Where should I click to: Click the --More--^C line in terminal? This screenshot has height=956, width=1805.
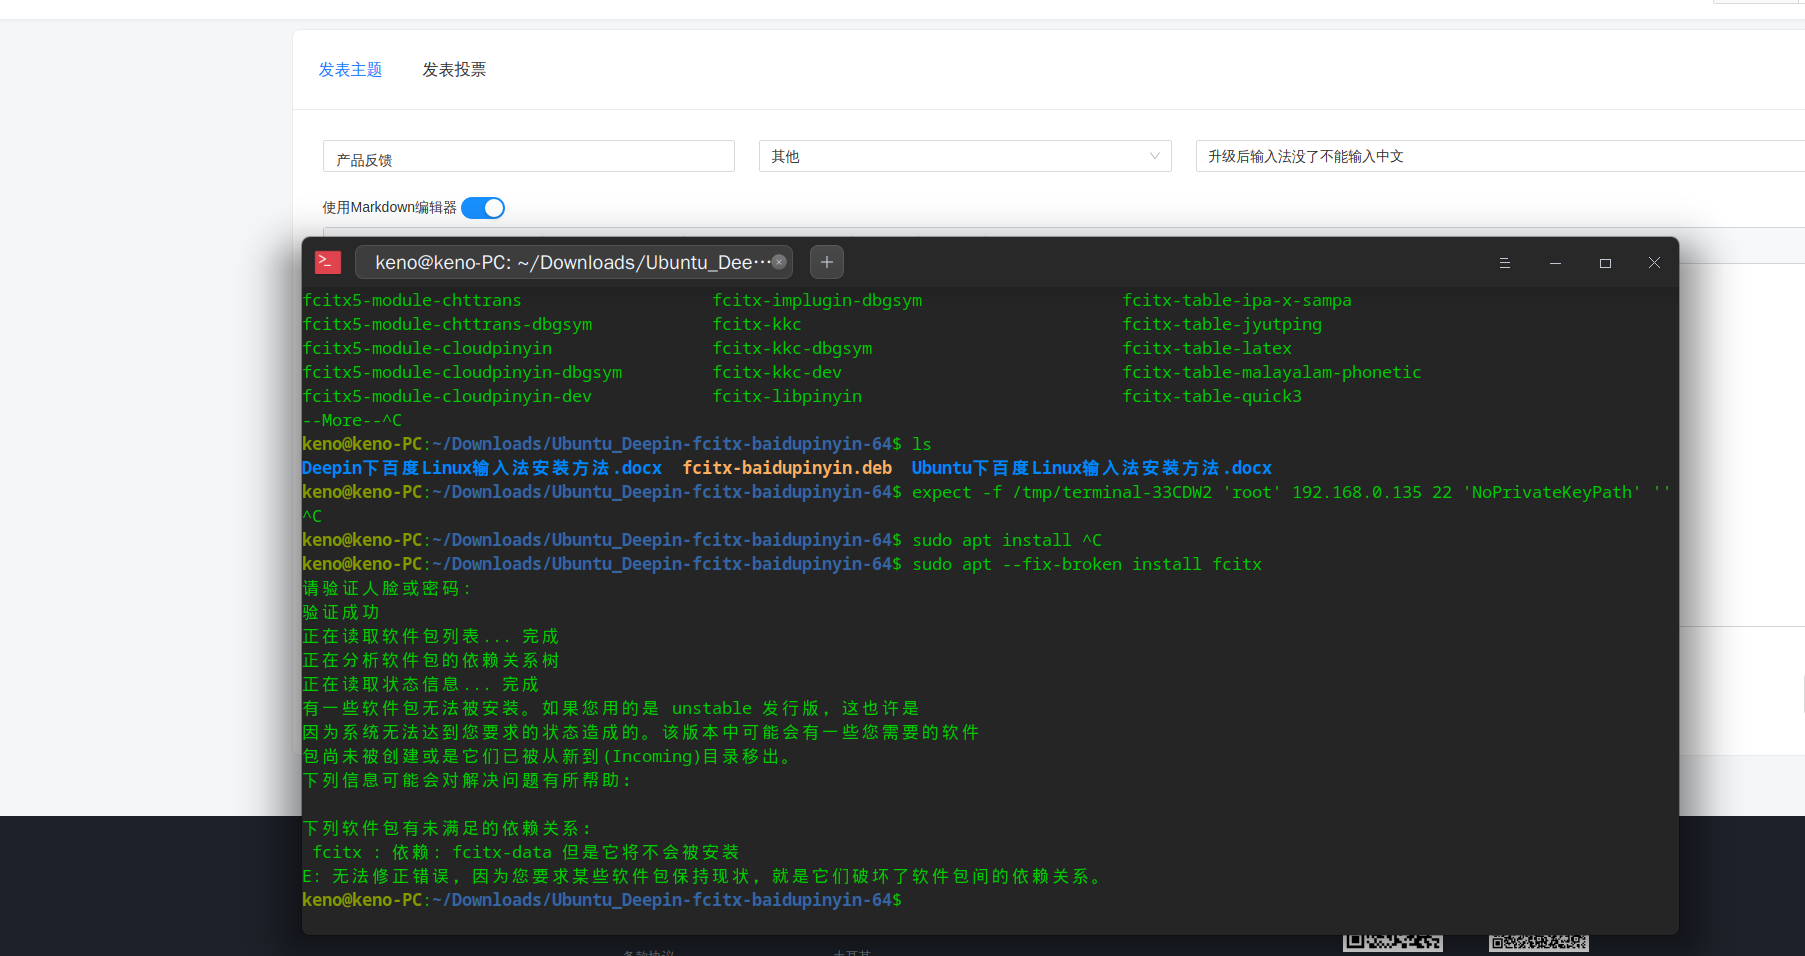tap(352, 420)
